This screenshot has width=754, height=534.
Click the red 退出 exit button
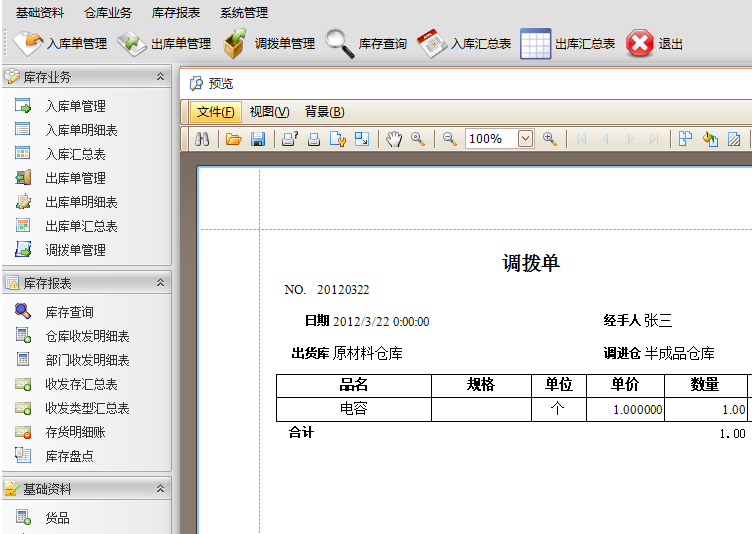(x=655, y=44)
